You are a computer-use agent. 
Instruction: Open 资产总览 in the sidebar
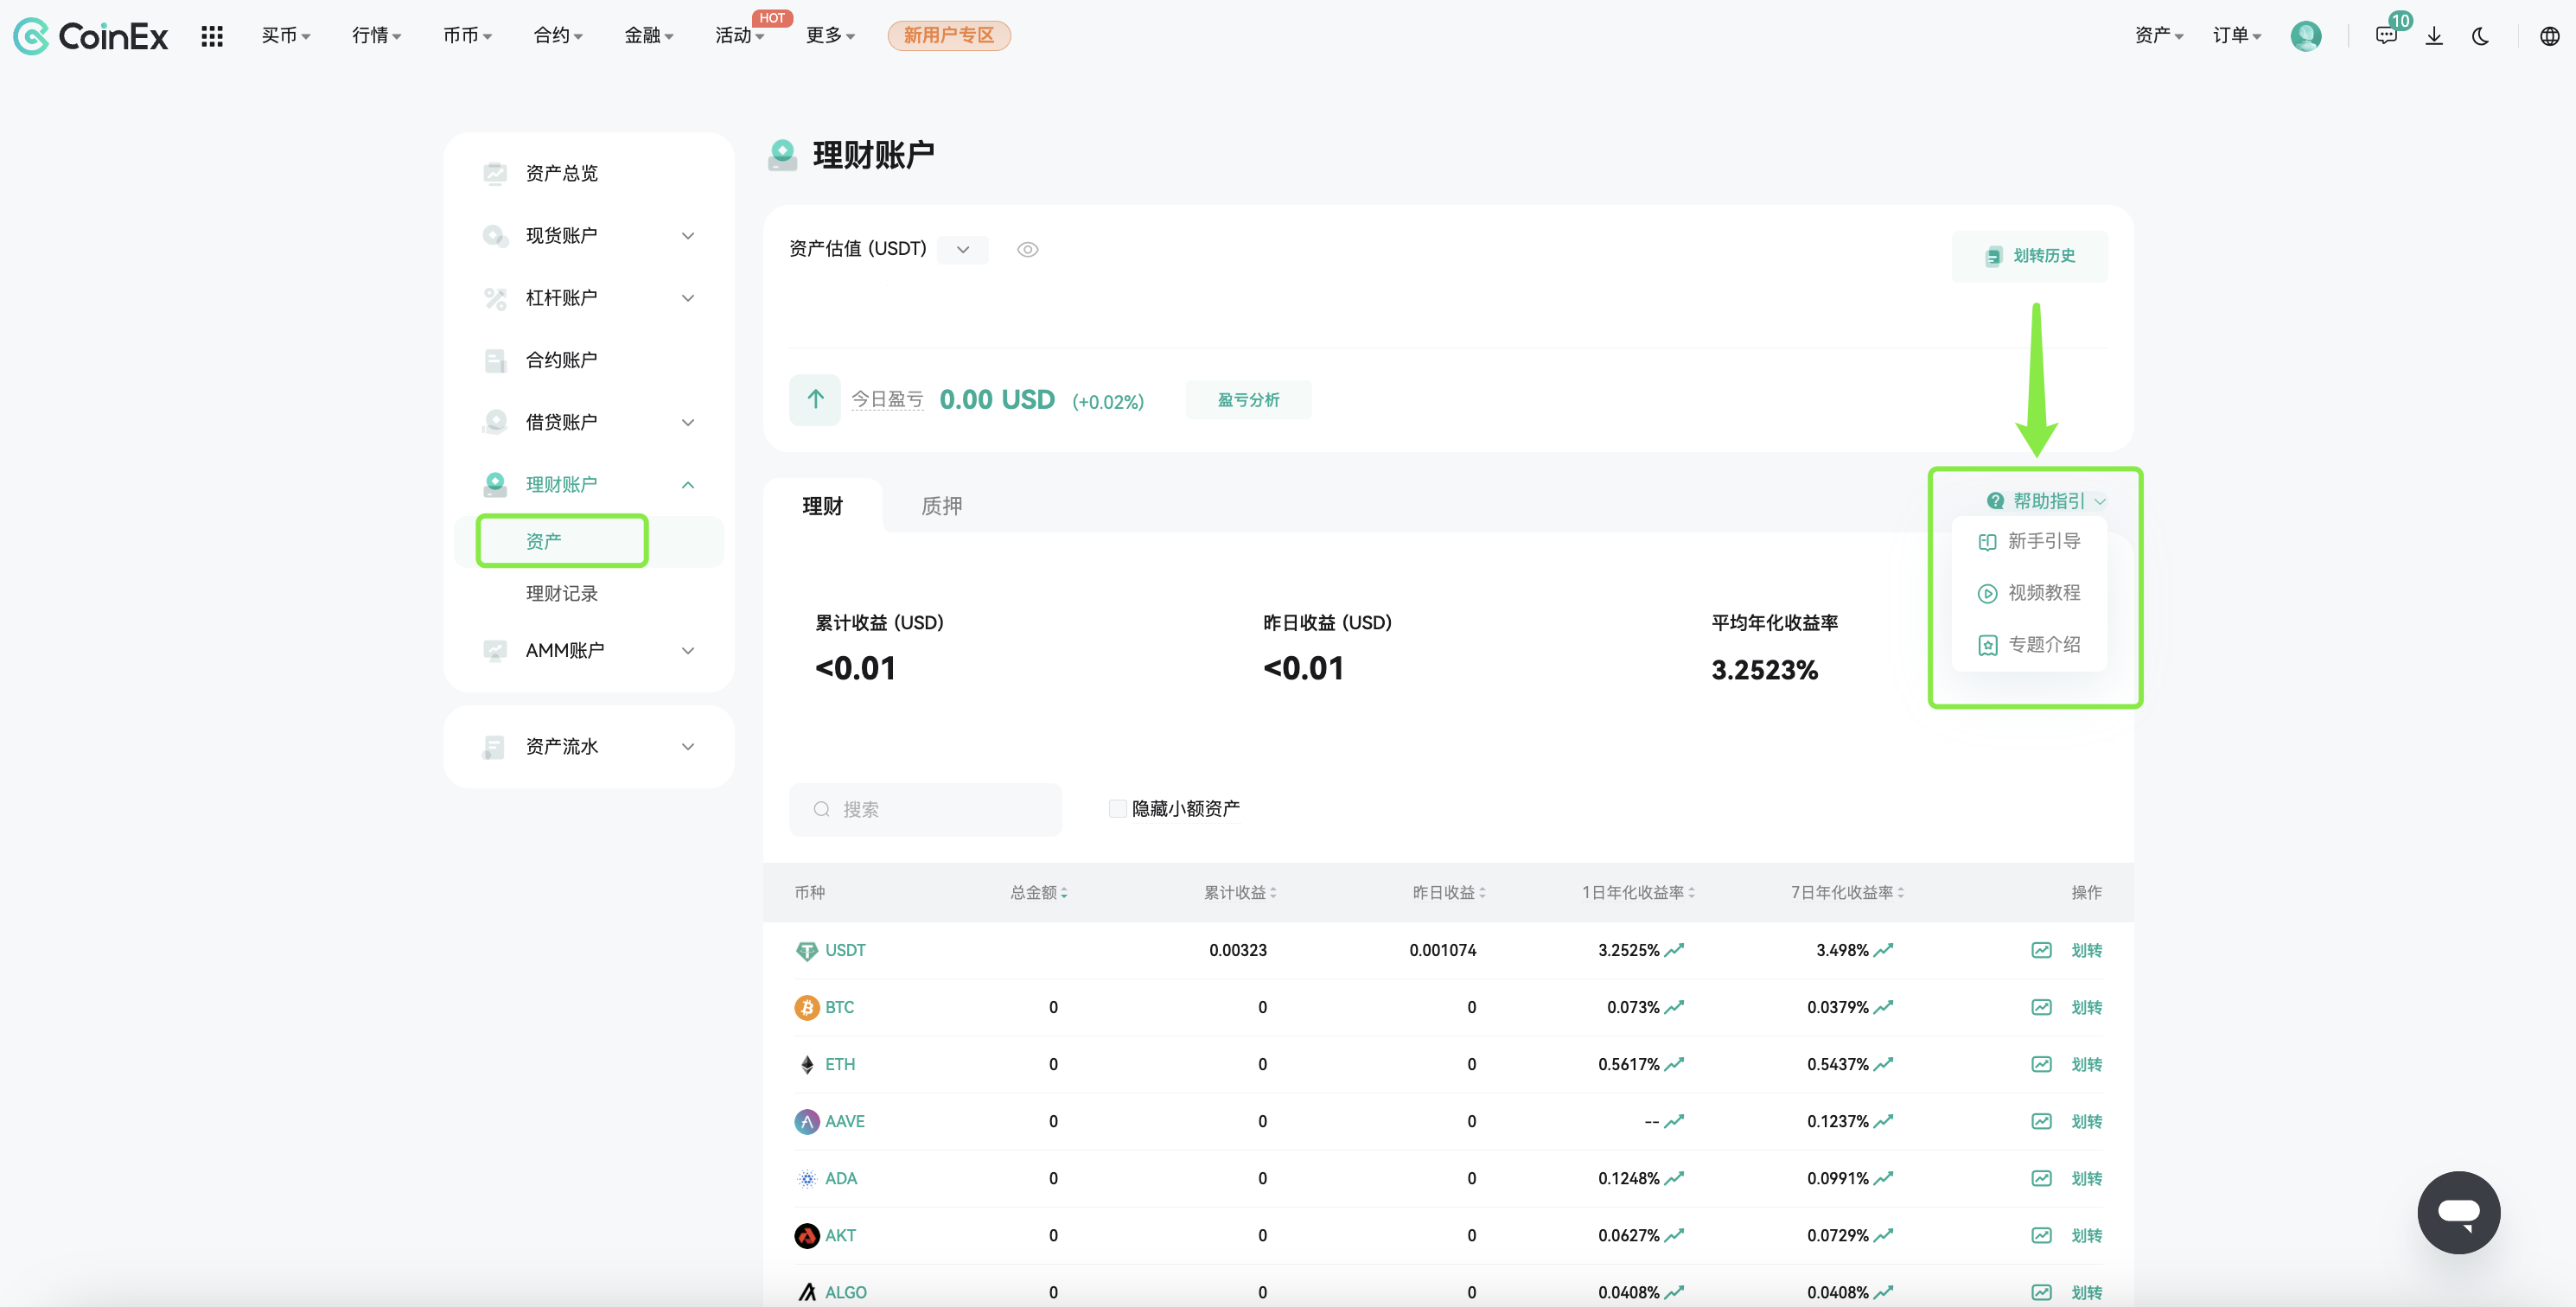coord(562,173)
